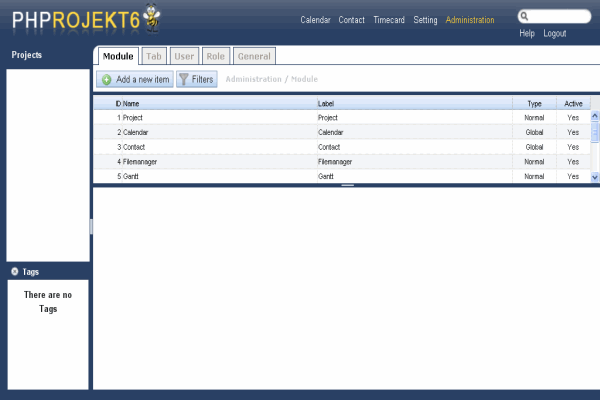This screenshot has height=400, width=600.
Task: Click ID 4 cell in Filemanager row
Action: (108, 162)
